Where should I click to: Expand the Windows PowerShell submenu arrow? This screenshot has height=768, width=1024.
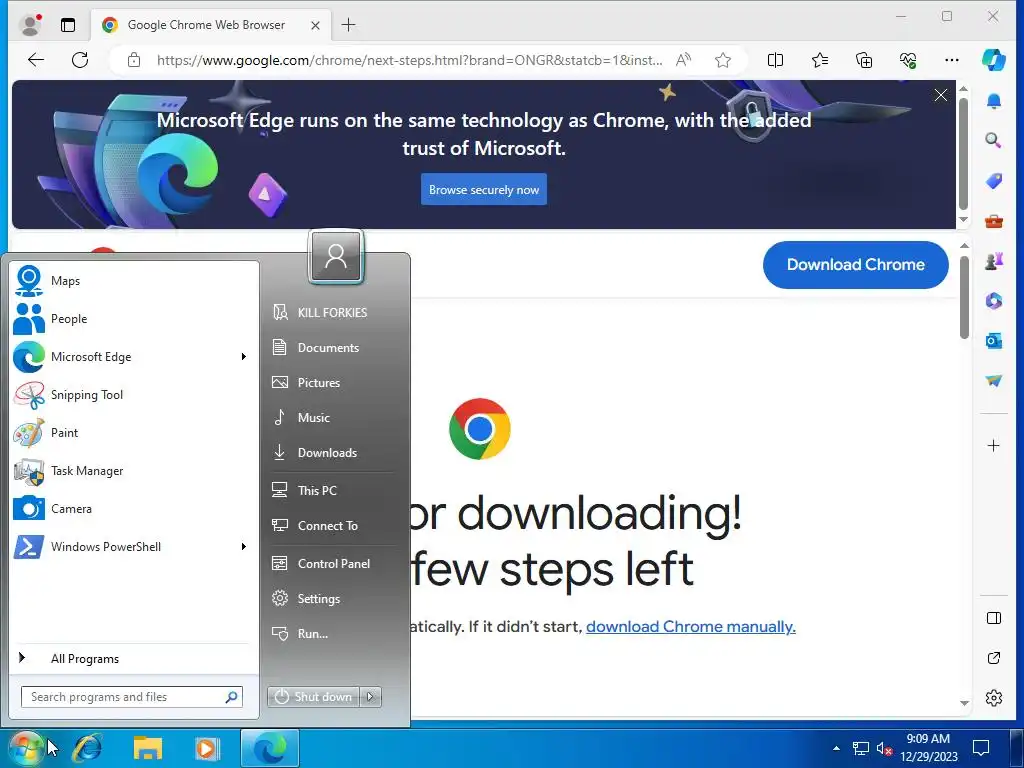244,546
